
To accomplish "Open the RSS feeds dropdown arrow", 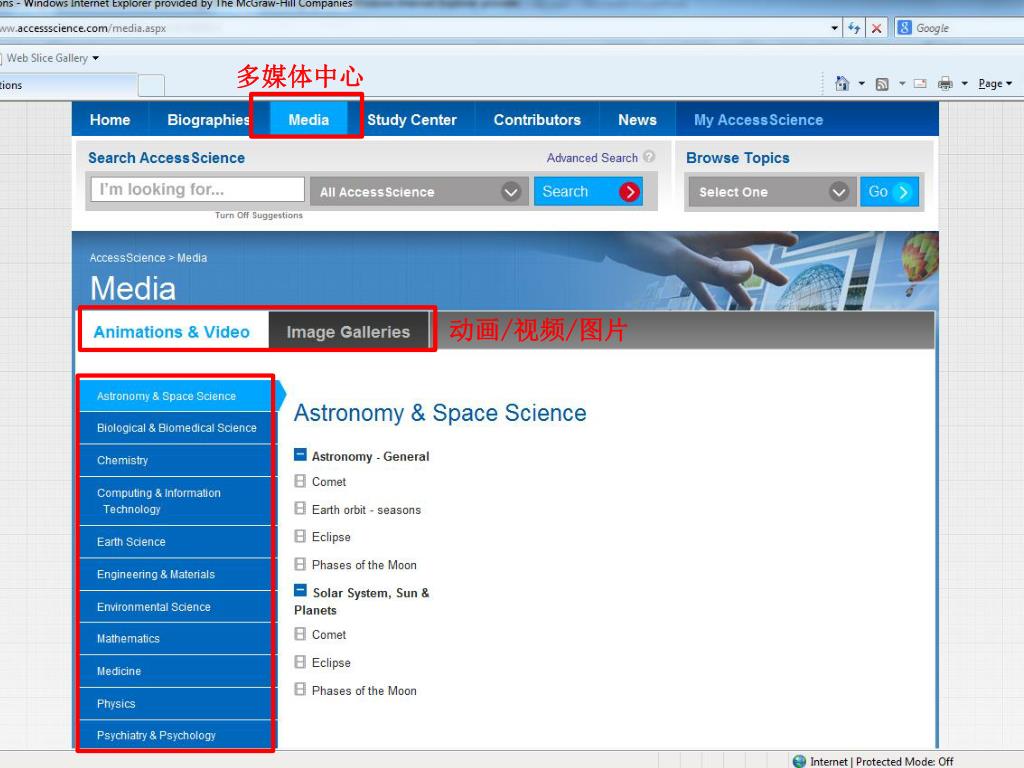I will click(902, 84).
